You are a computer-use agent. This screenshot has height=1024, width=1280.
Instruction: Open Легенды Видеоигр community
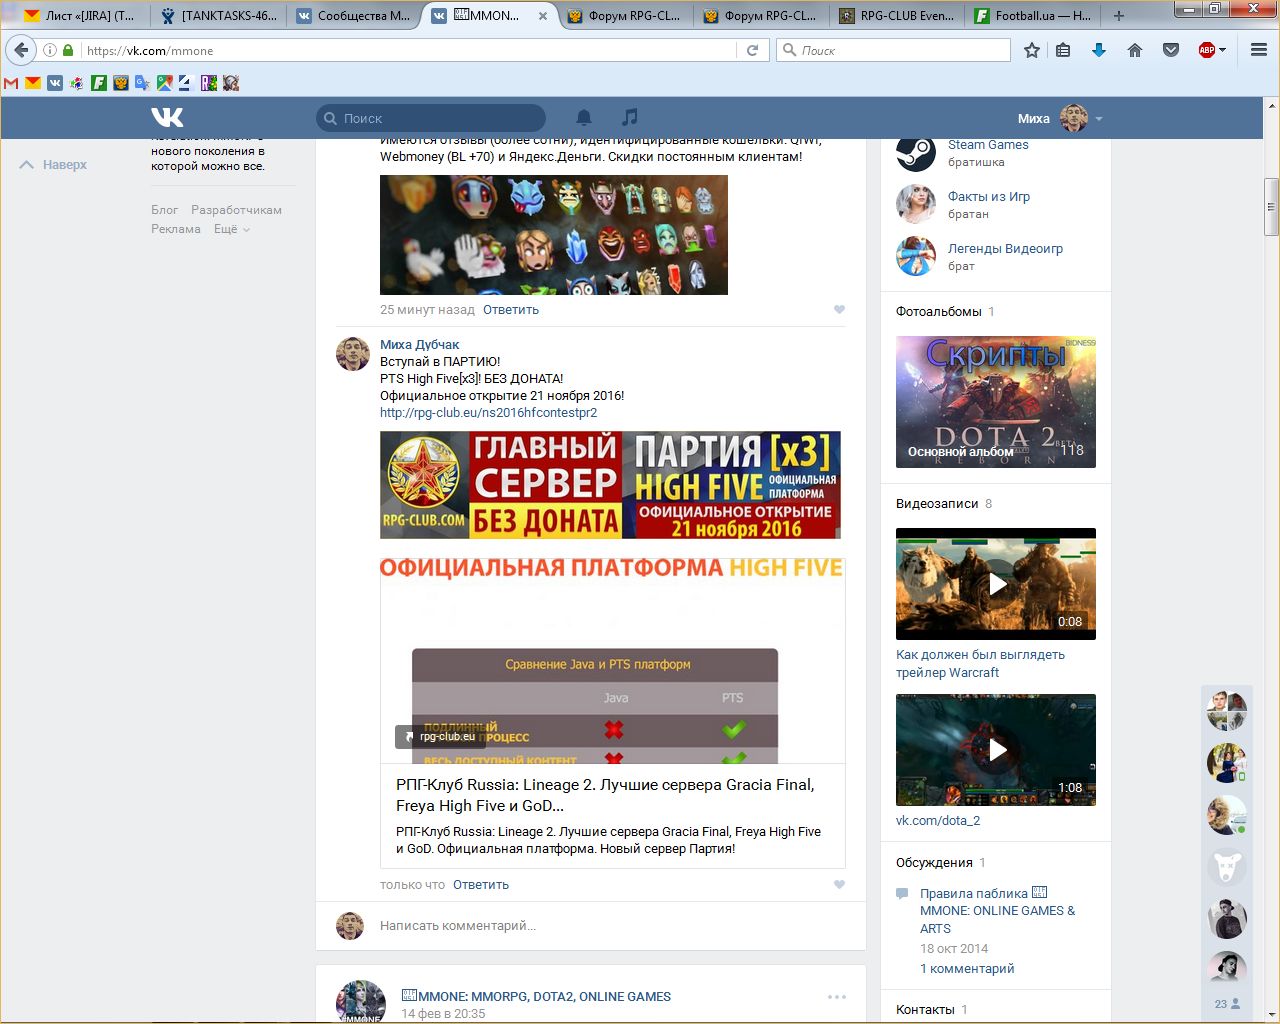click(1005, 248)
